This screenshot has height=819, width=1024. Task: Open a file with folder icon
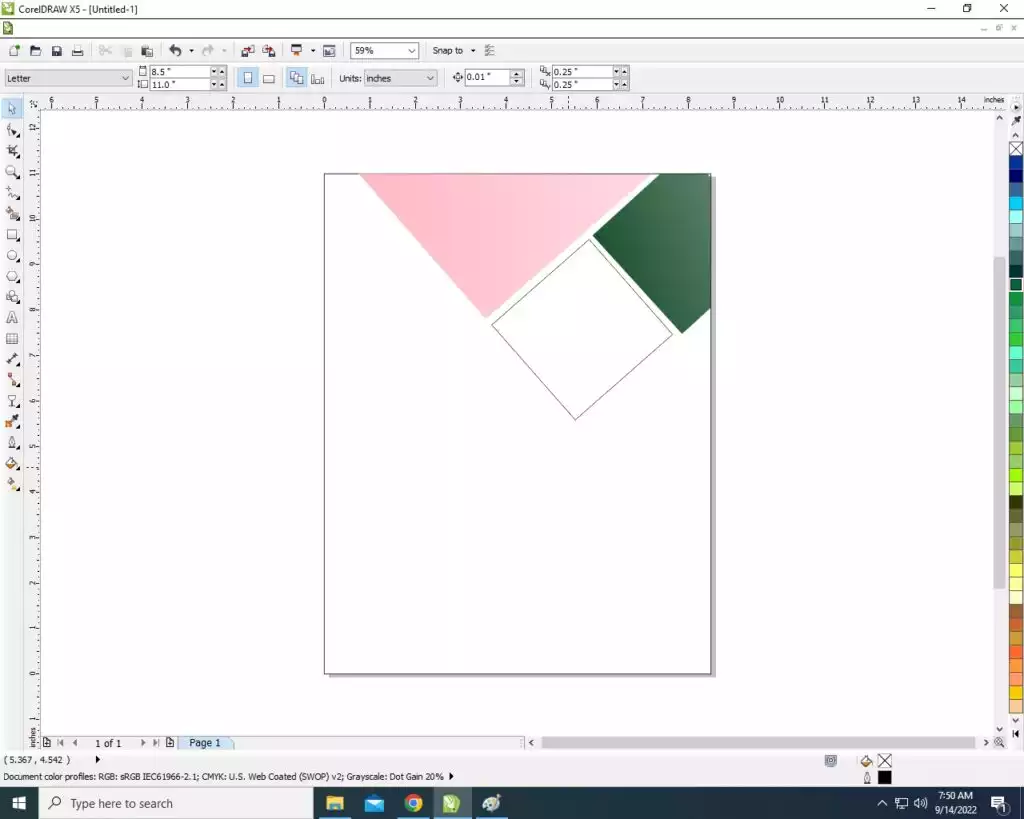35,50
